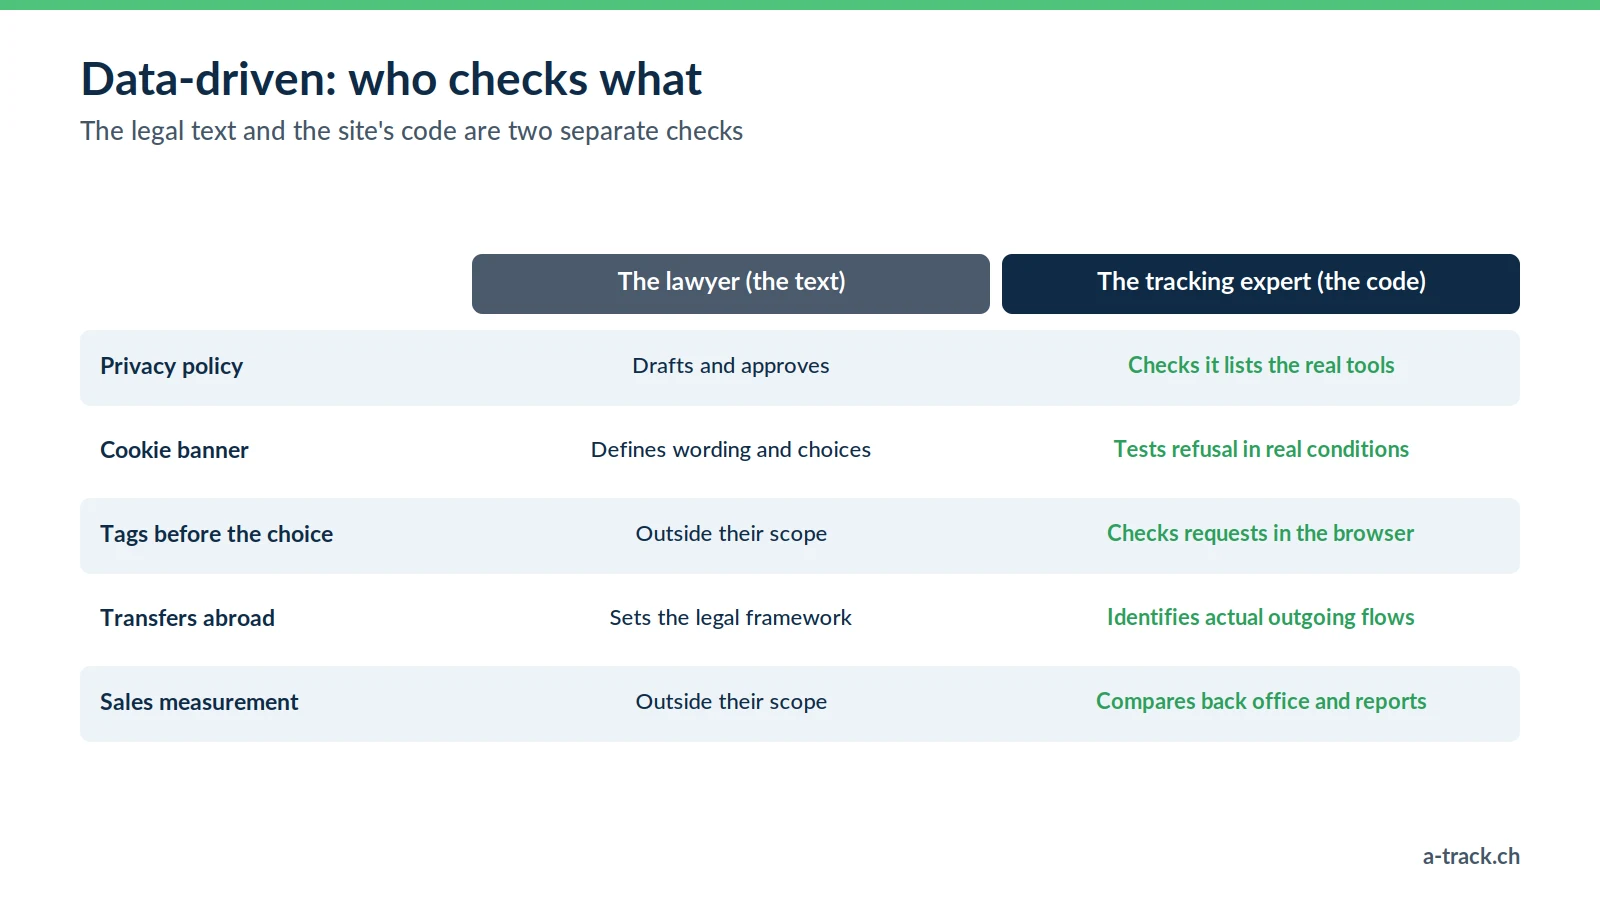Select 'The tracking expert (the code)' header
The height and width of the screenshot is (900, 1600).
click(x=1261, y=284)
